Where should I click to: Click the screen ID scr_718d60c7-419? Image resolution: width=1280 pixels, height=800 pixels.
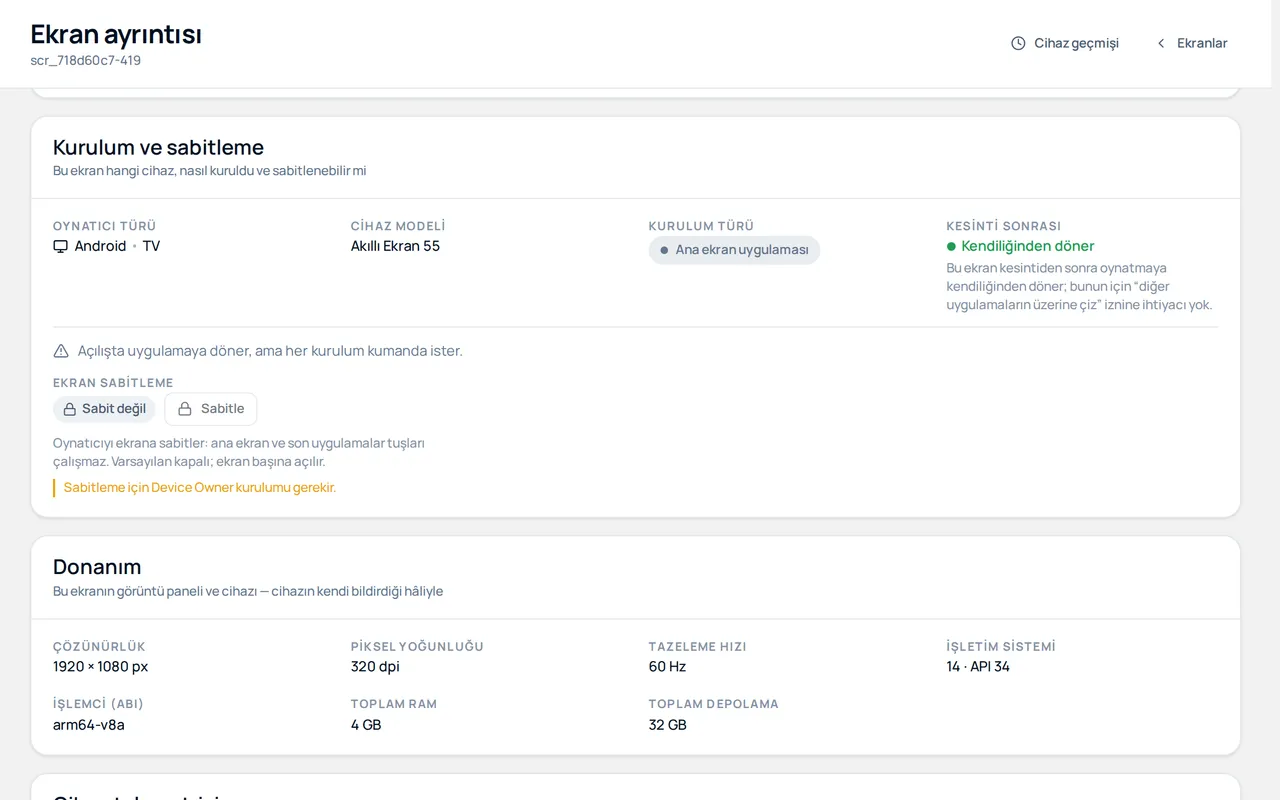(86, 60)
